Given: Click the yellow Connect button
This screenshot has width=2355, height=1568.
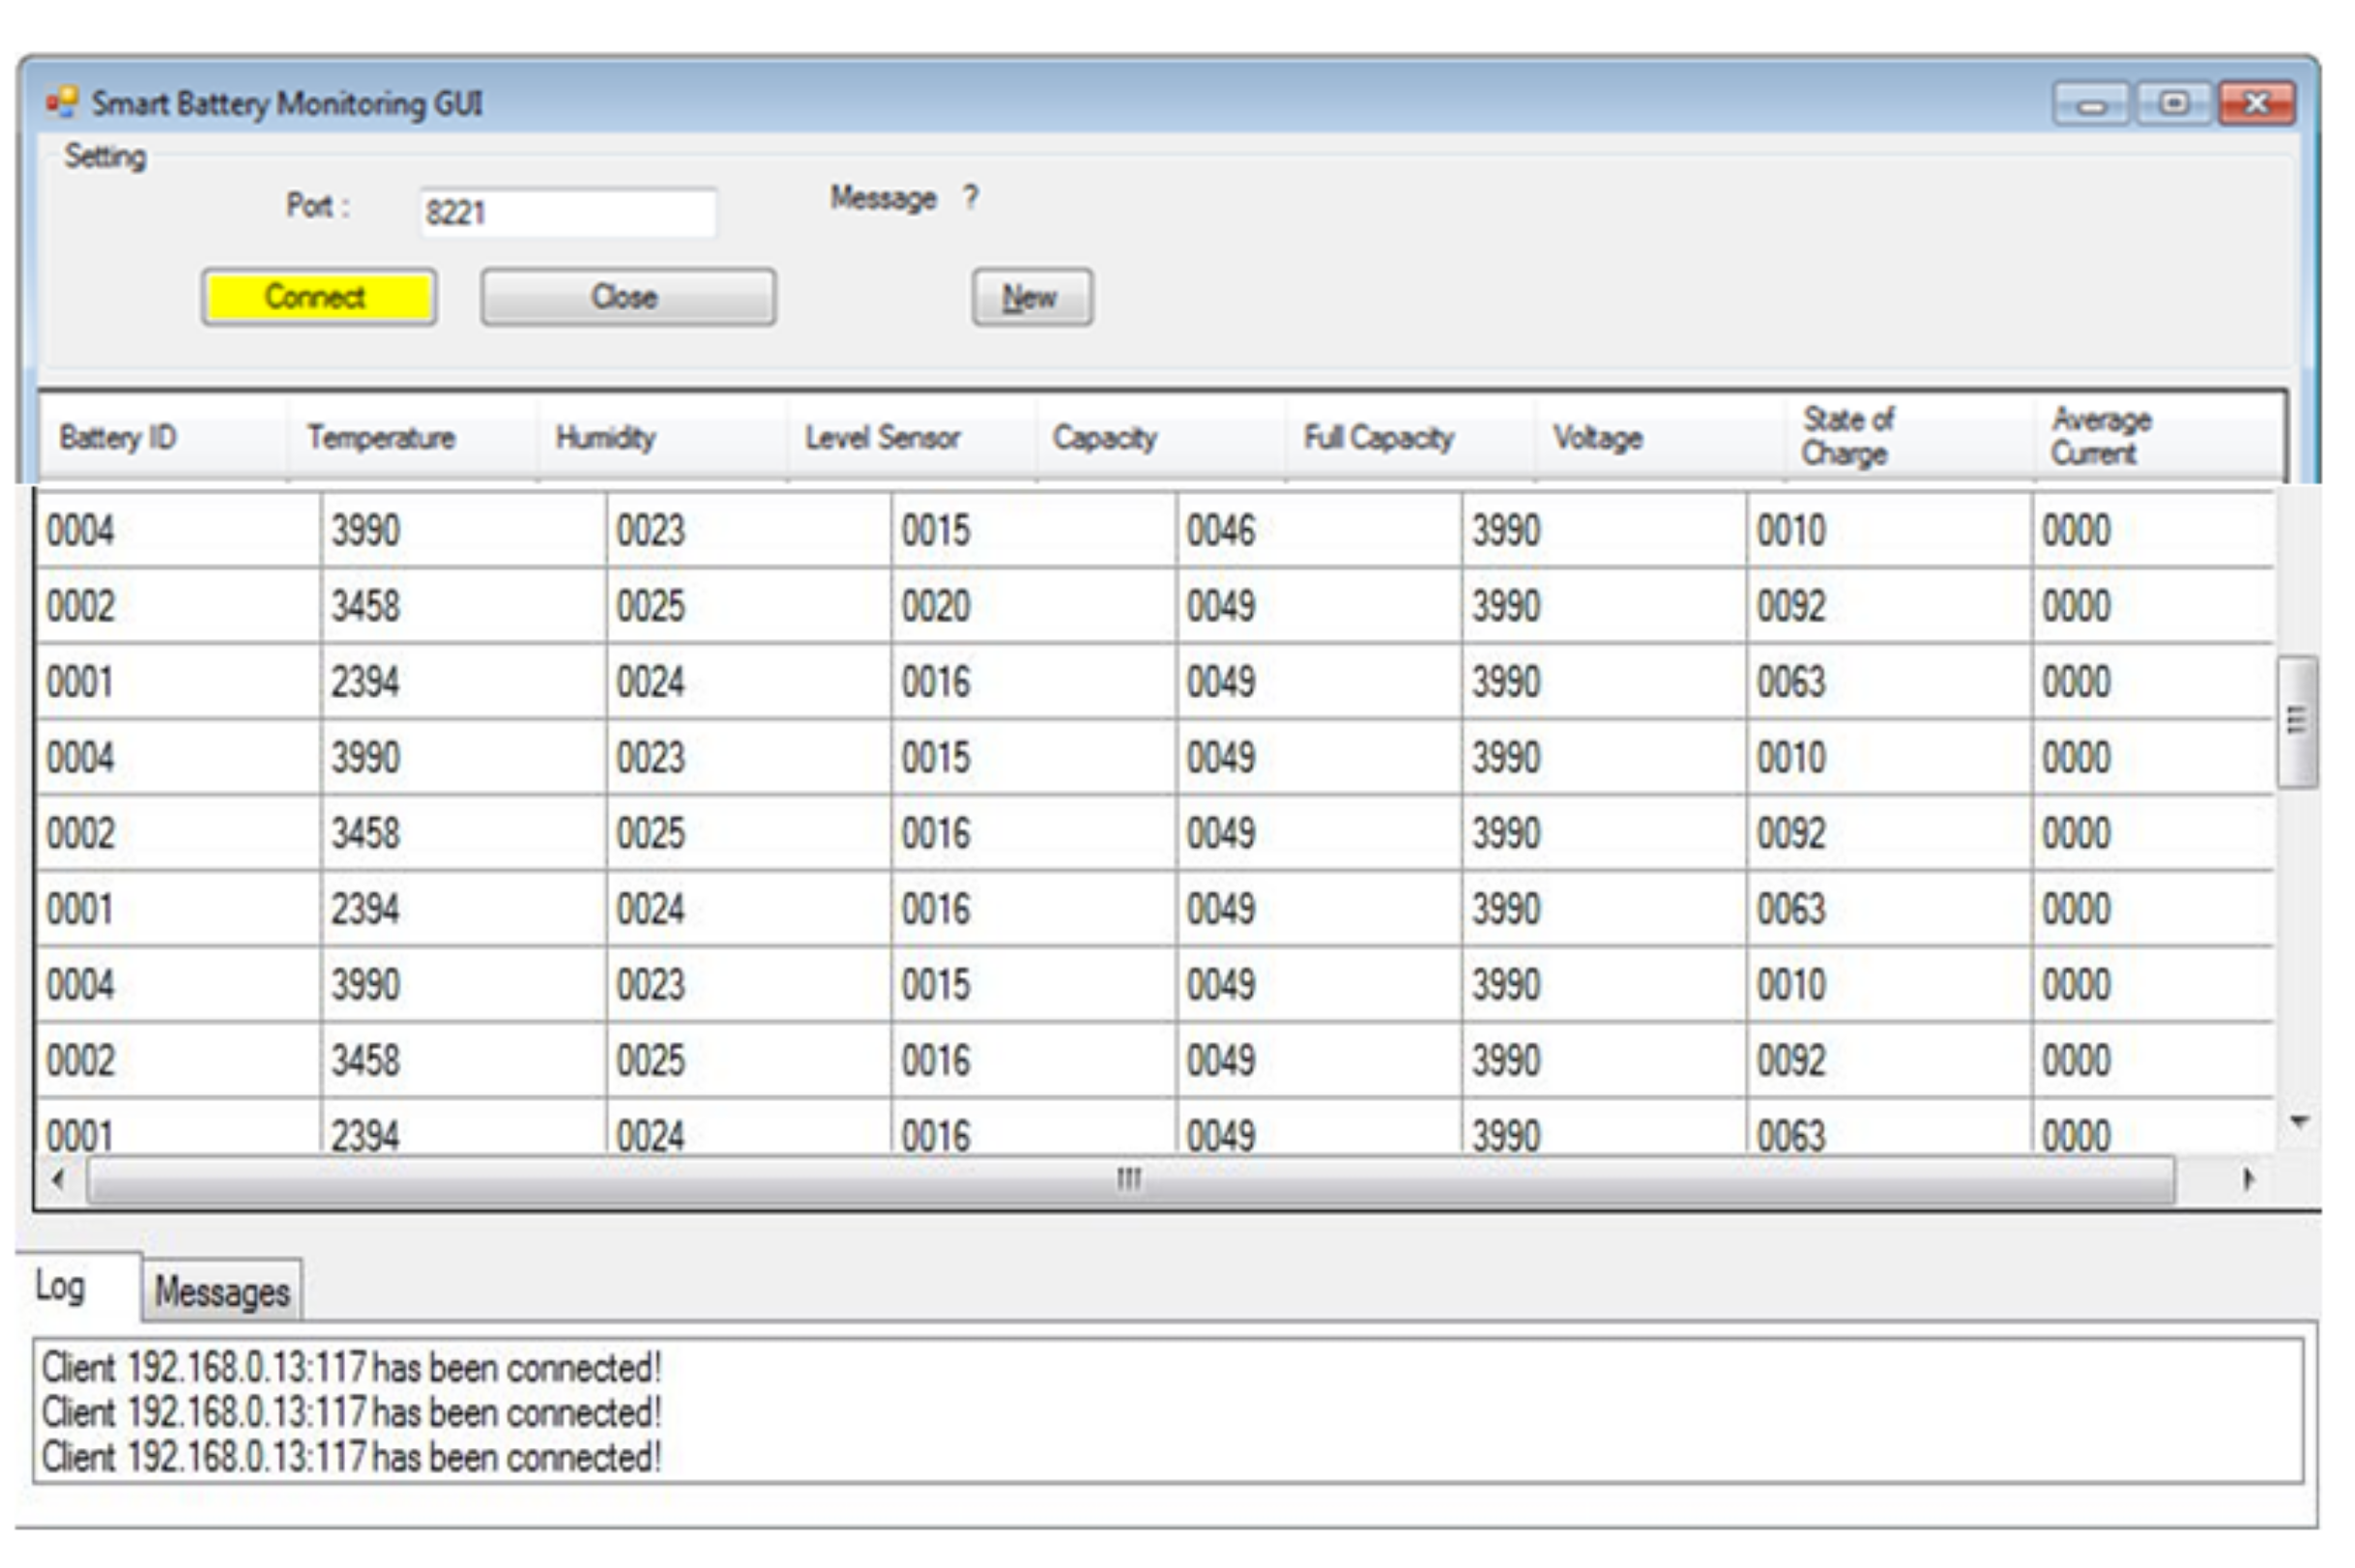Looking at the screenshot, I should 318,297.
